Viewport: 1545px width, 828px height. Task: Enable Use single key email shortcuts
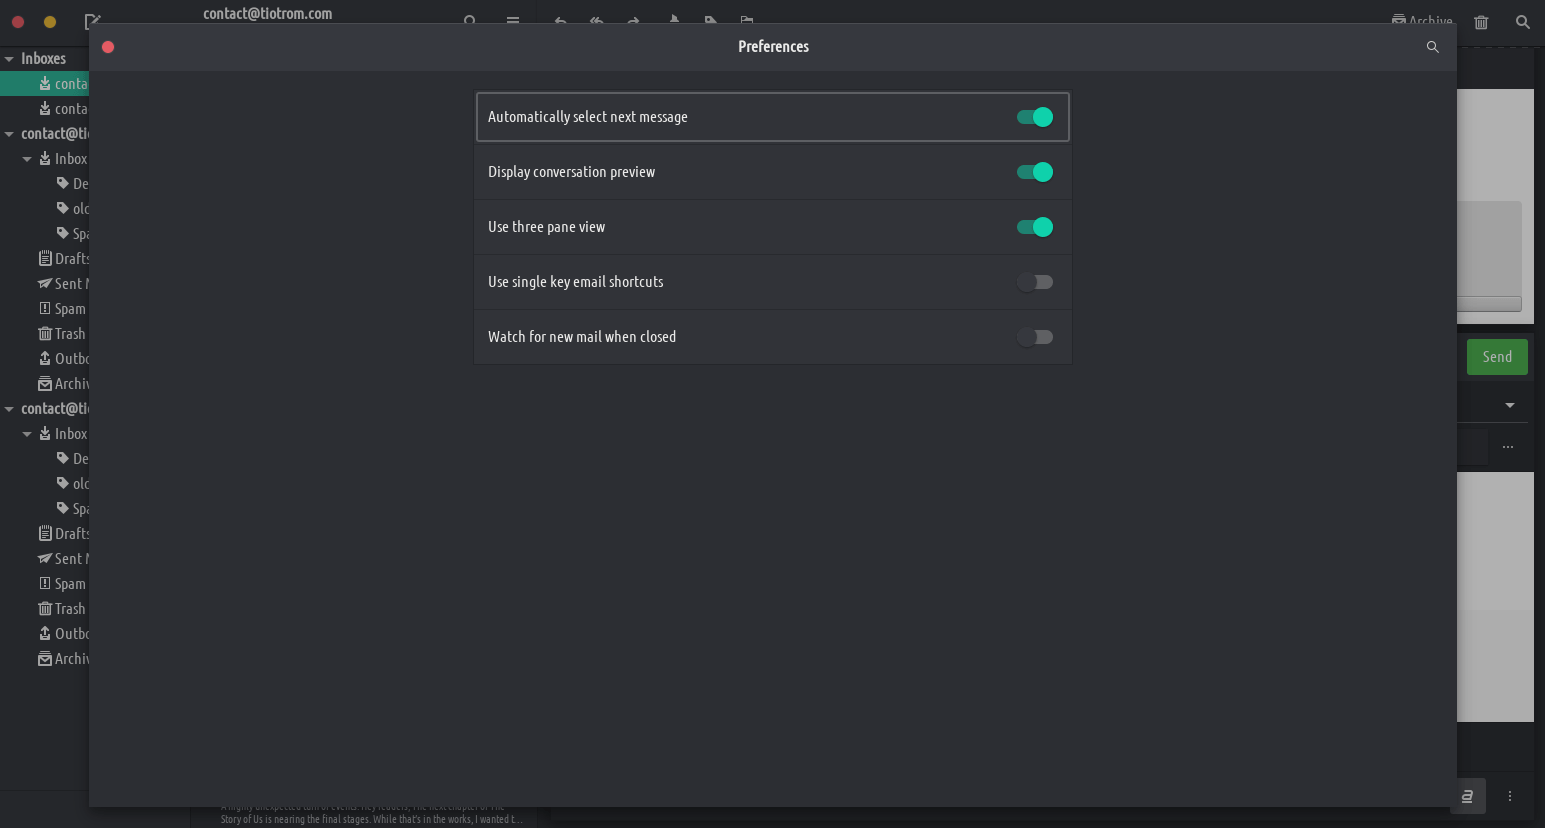coord(1034,282)
